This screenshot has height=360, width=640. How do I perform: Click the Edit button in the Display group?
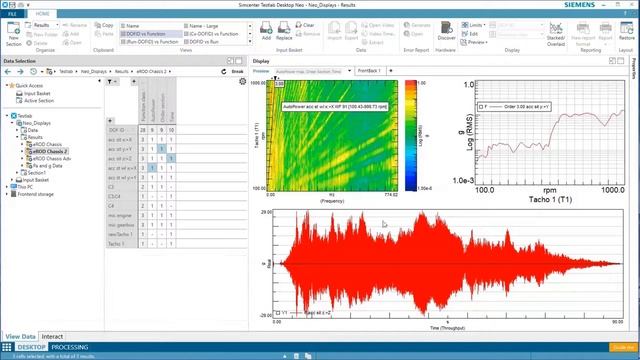point(470,34)
